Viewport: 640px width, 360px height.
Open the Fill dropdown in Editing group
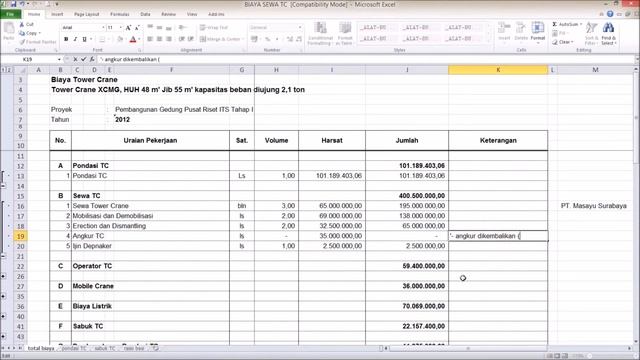tap(560, 33)
